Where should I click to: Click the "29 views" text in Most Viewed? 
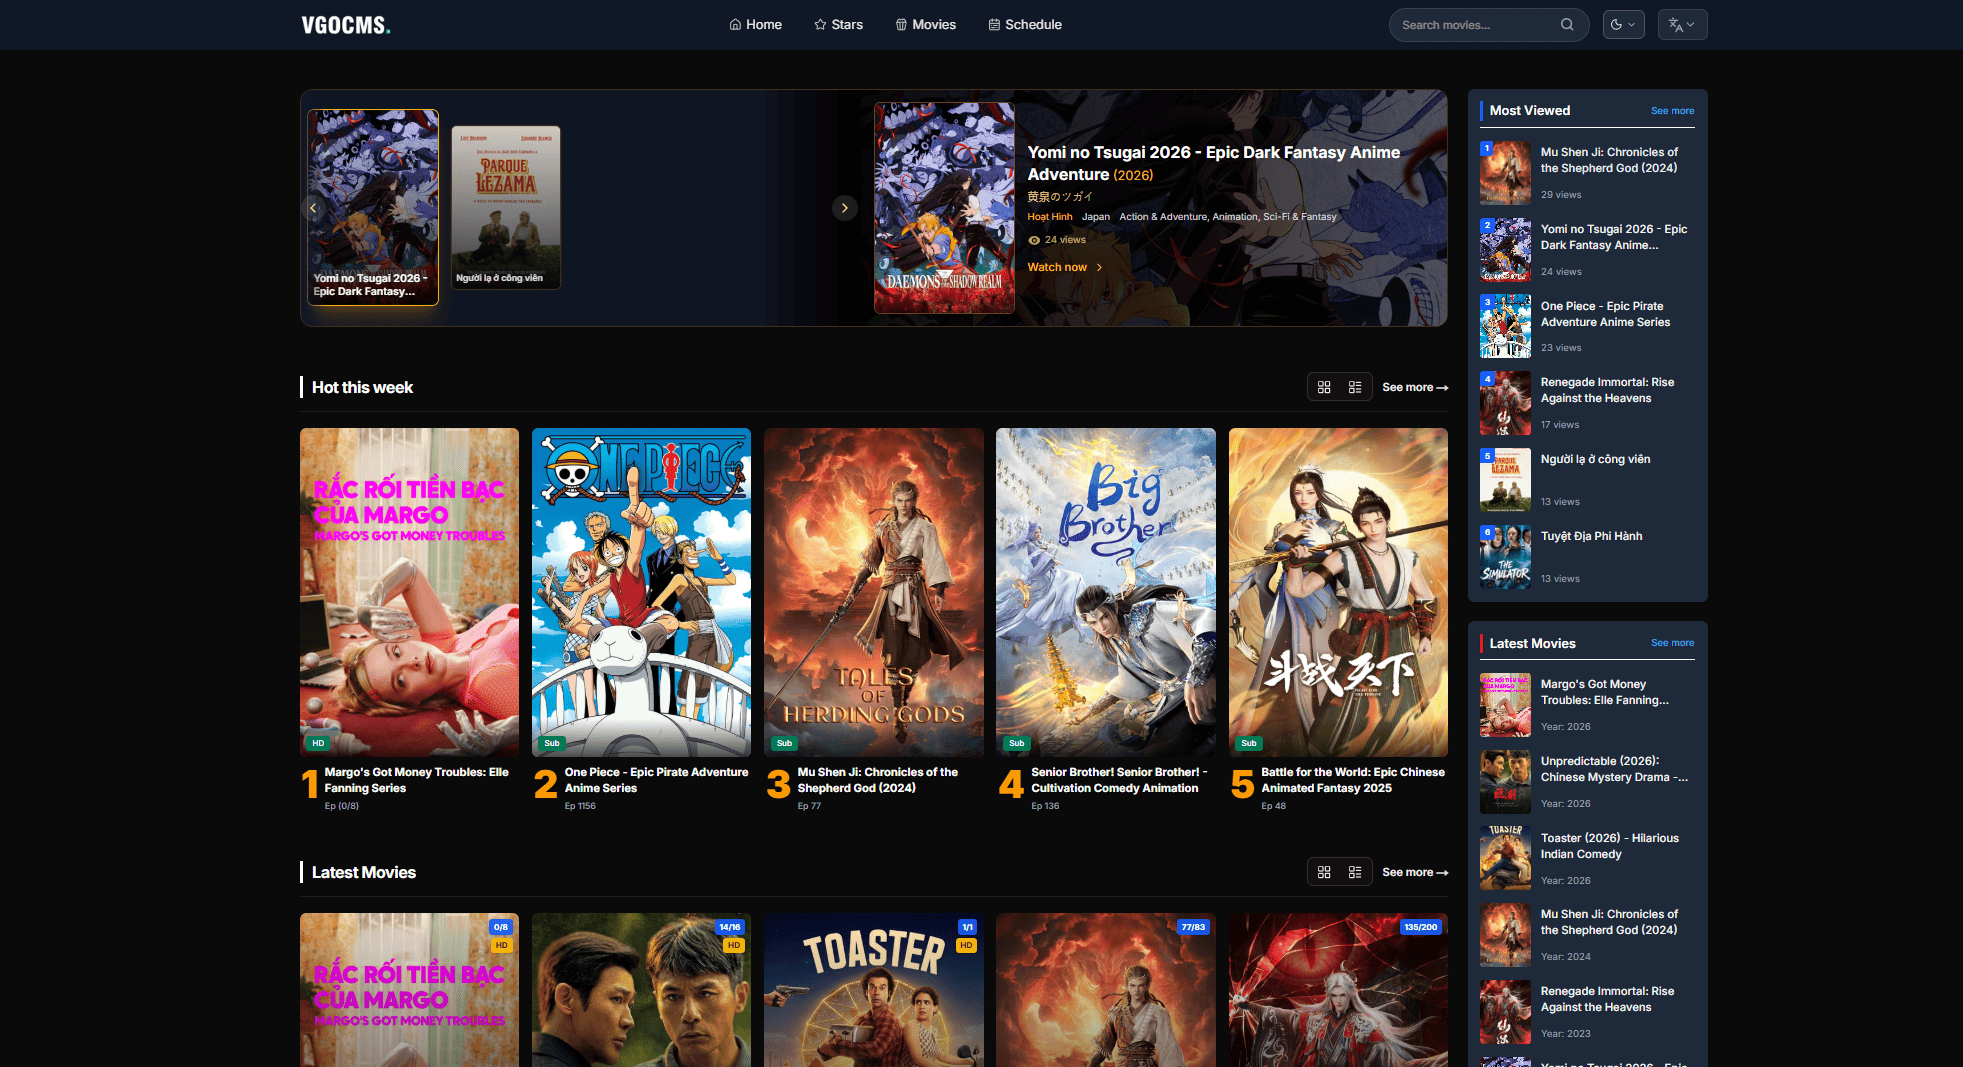pyautogui.click(x=1561, y=195)
